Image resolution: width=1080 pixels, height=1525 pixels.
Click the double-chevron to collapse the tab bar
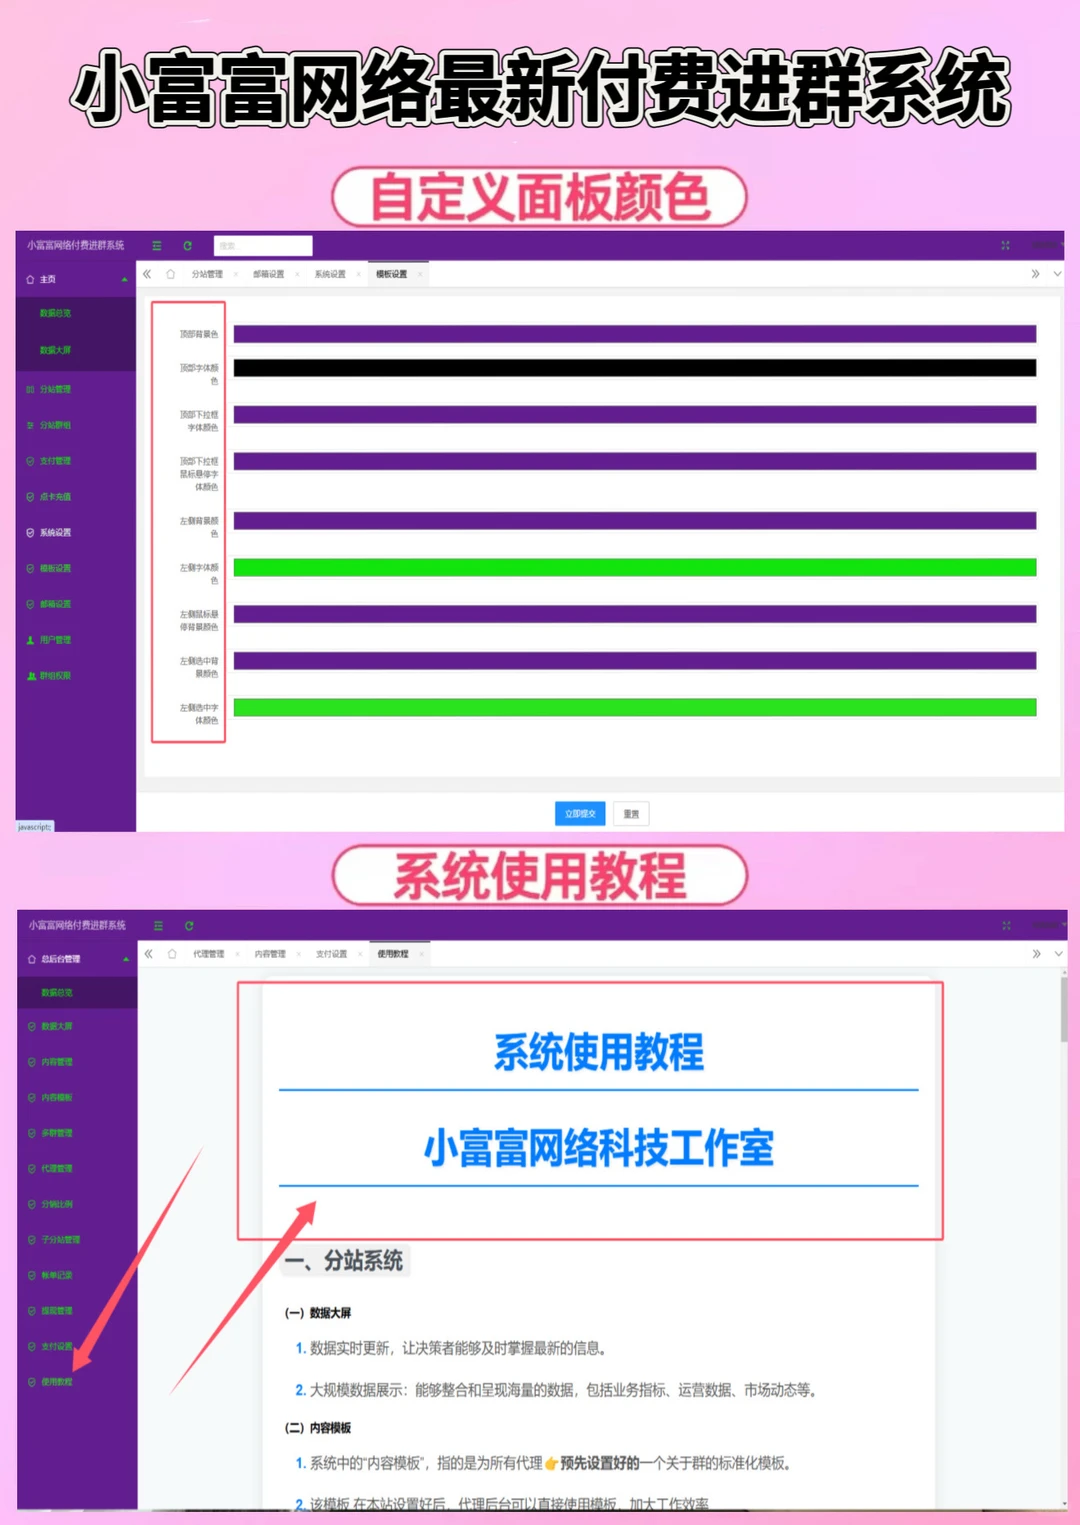(146, 273)
